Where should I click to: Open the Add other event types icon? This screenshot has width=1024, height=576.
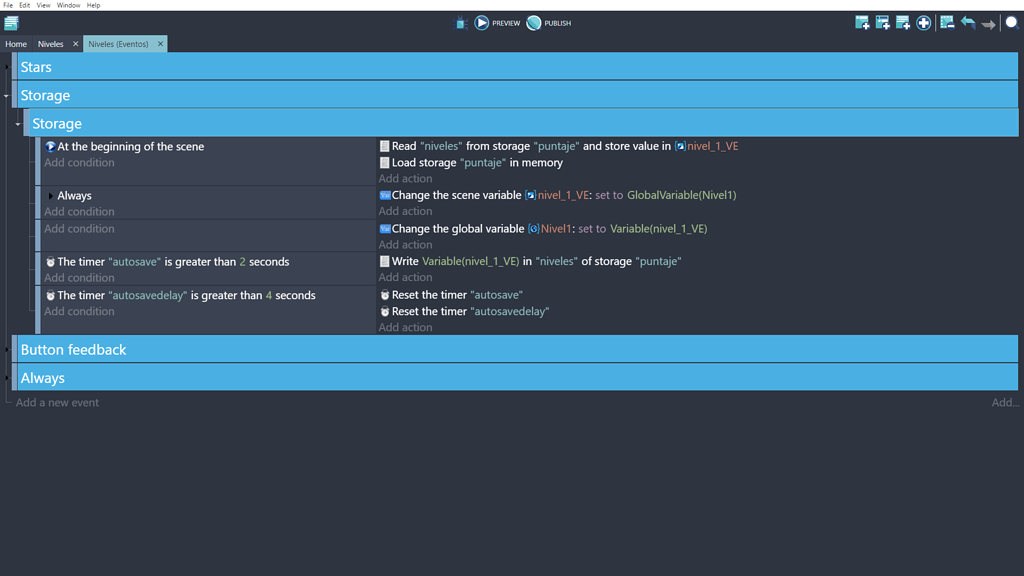tap(923, 22)
